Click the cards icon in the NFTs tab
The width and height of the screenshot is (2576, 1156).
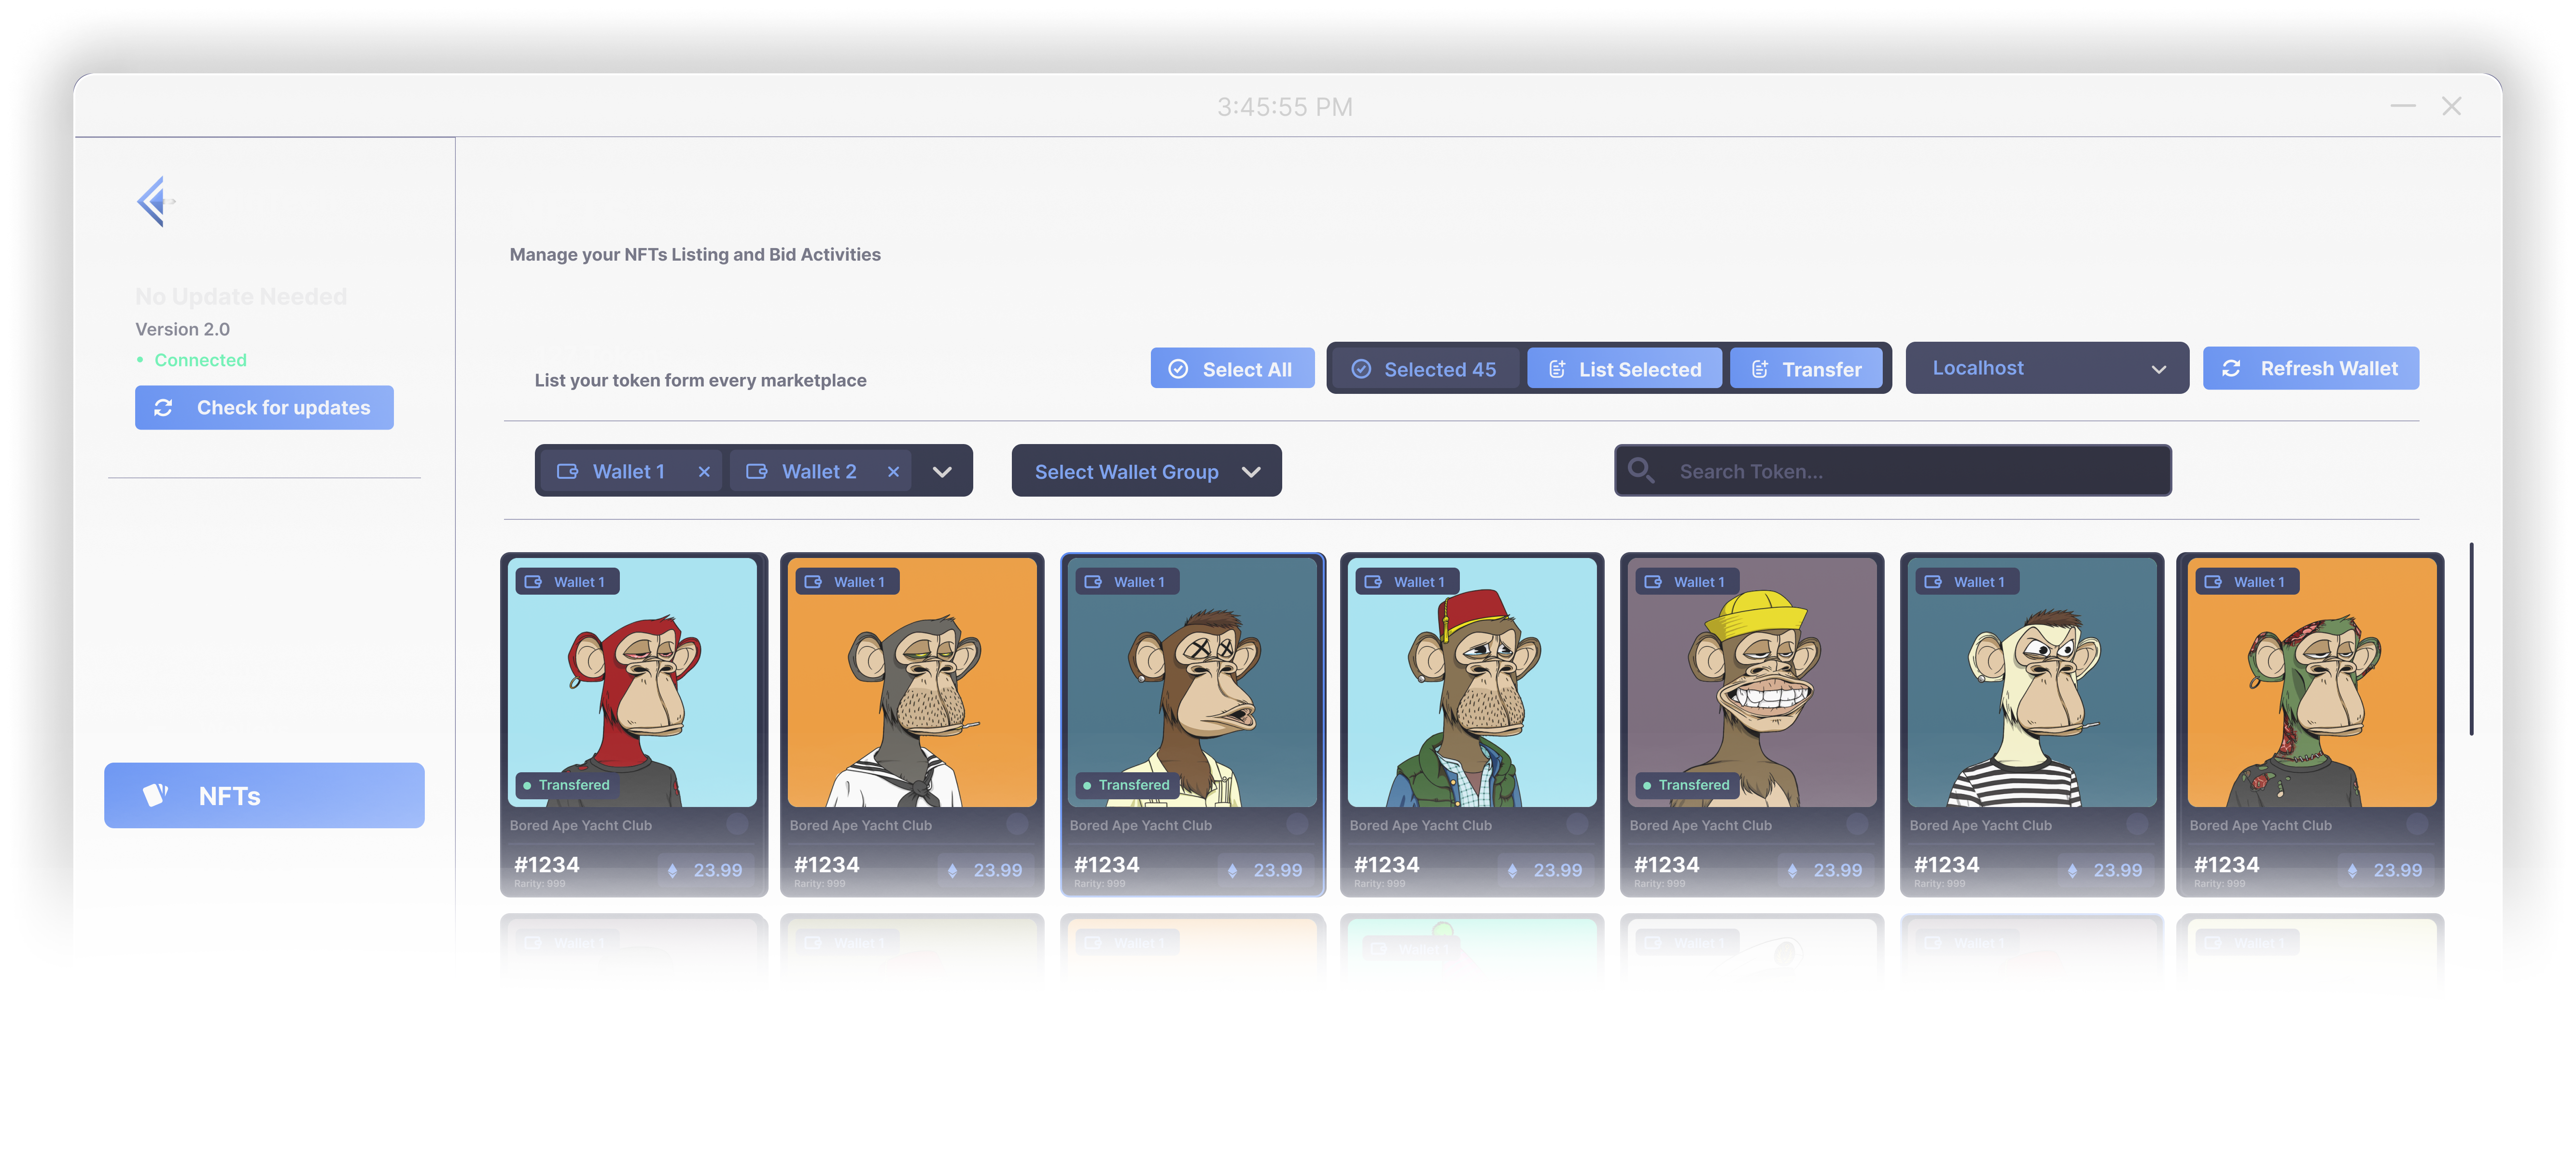[155, 796]
